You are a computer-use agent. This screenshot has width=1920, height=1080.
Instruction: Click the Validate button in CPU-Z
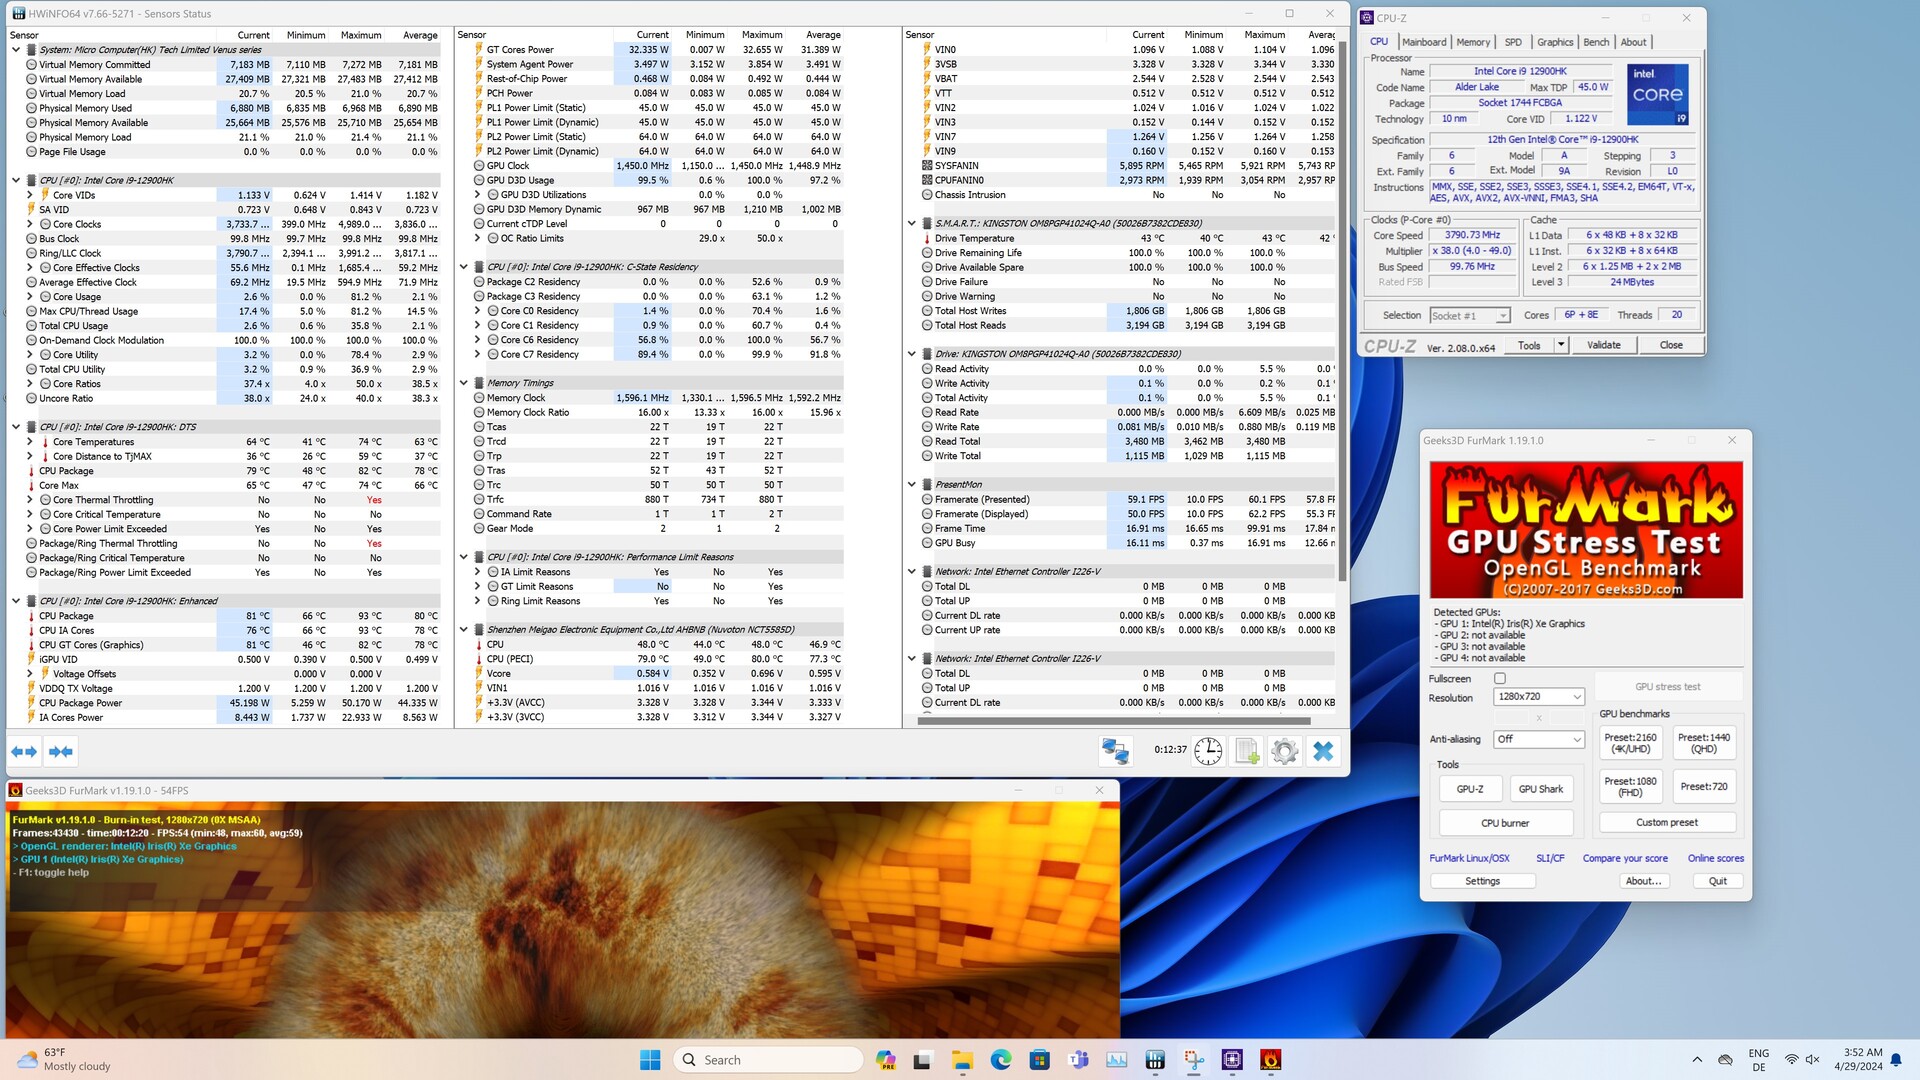tap(1604, 345)
